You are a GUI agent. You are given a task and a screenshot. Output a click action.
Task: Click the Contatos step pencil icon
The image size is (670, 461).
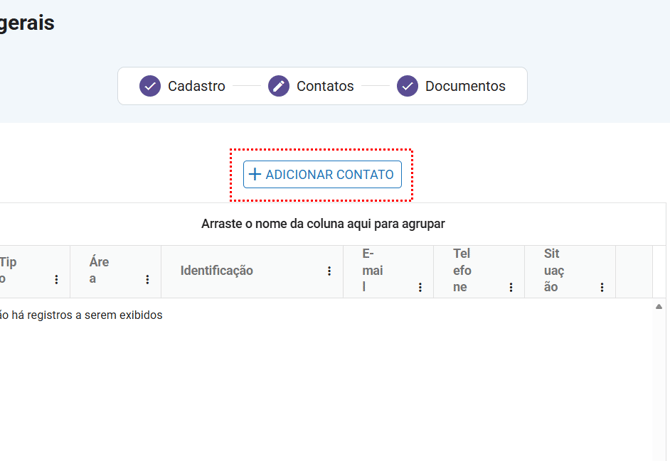tap(279, 86)
